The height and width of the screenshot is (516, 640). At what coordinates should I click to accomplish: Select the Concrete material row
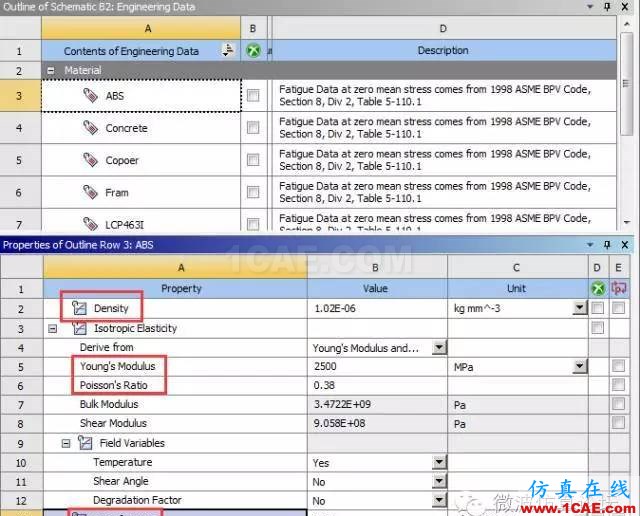point(141,128)
